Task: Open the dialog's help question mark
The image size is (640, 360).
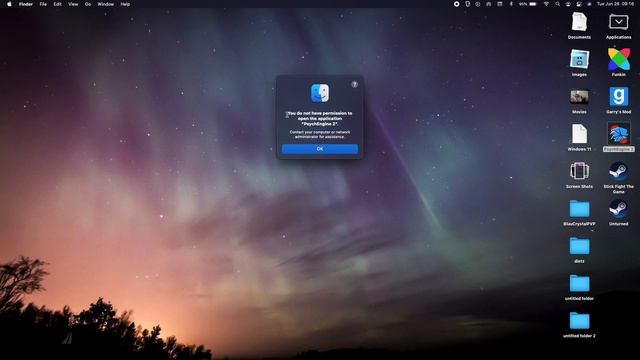Action: (354, 84)
